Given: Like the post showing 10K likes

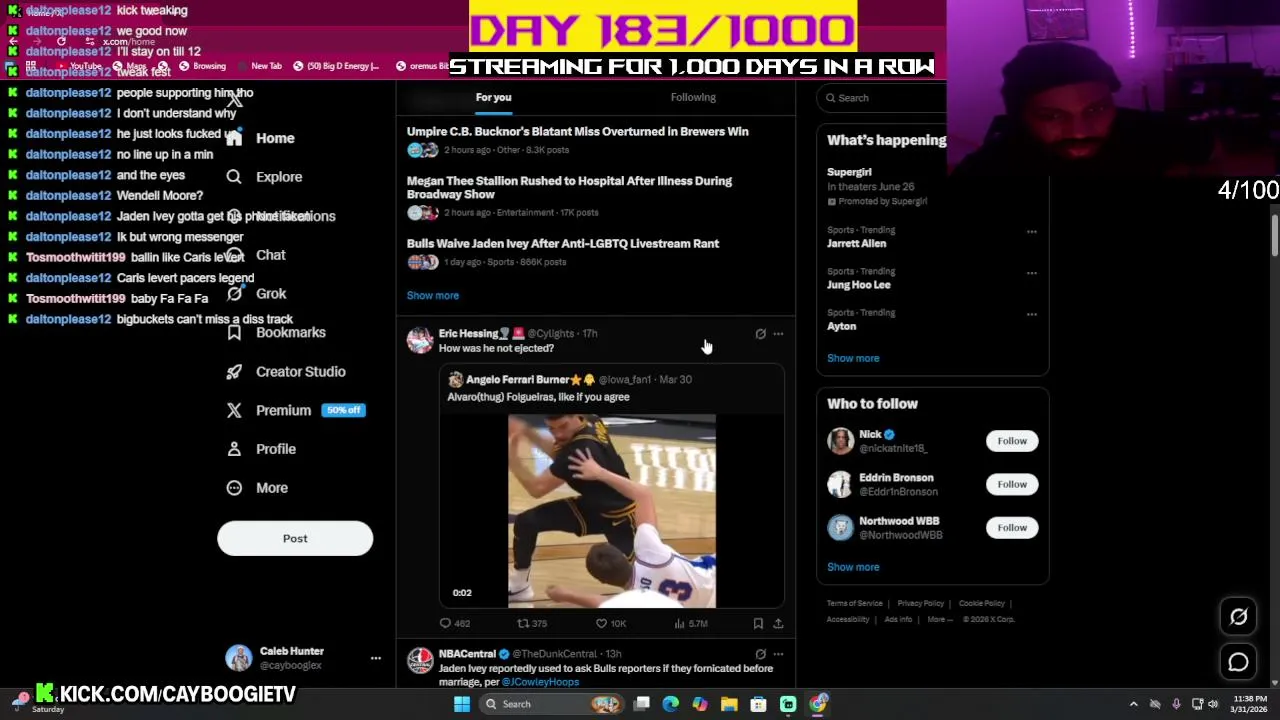Looking at the screenshot, I should pos(601,623).
